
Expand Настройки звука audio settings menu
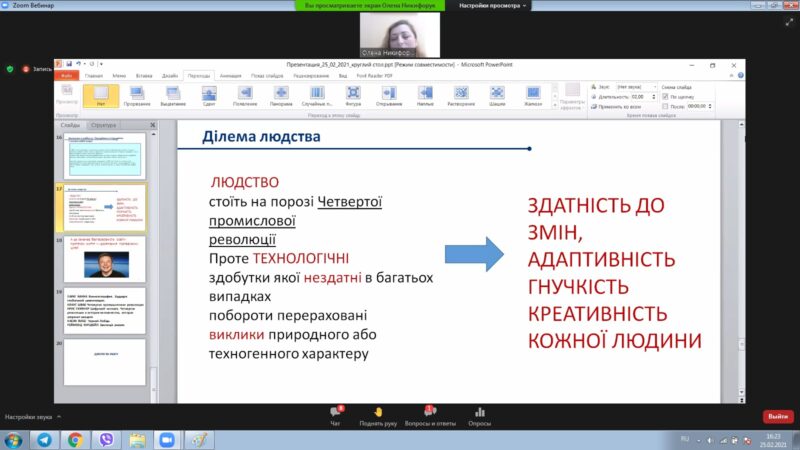(x=28, y=416)
